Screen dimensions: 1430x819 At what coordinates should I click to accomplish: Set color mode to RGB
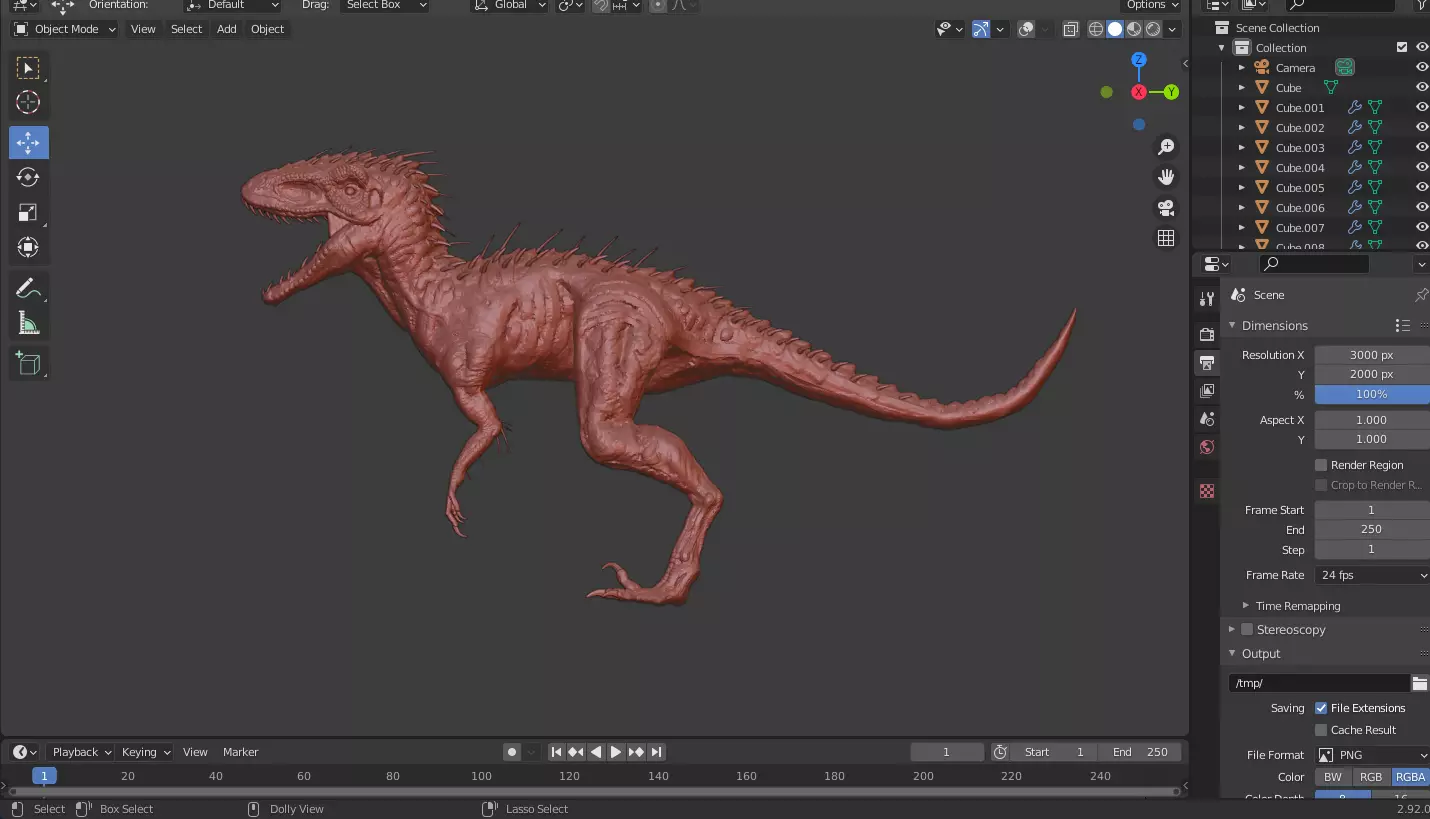tap(1371, 777)
